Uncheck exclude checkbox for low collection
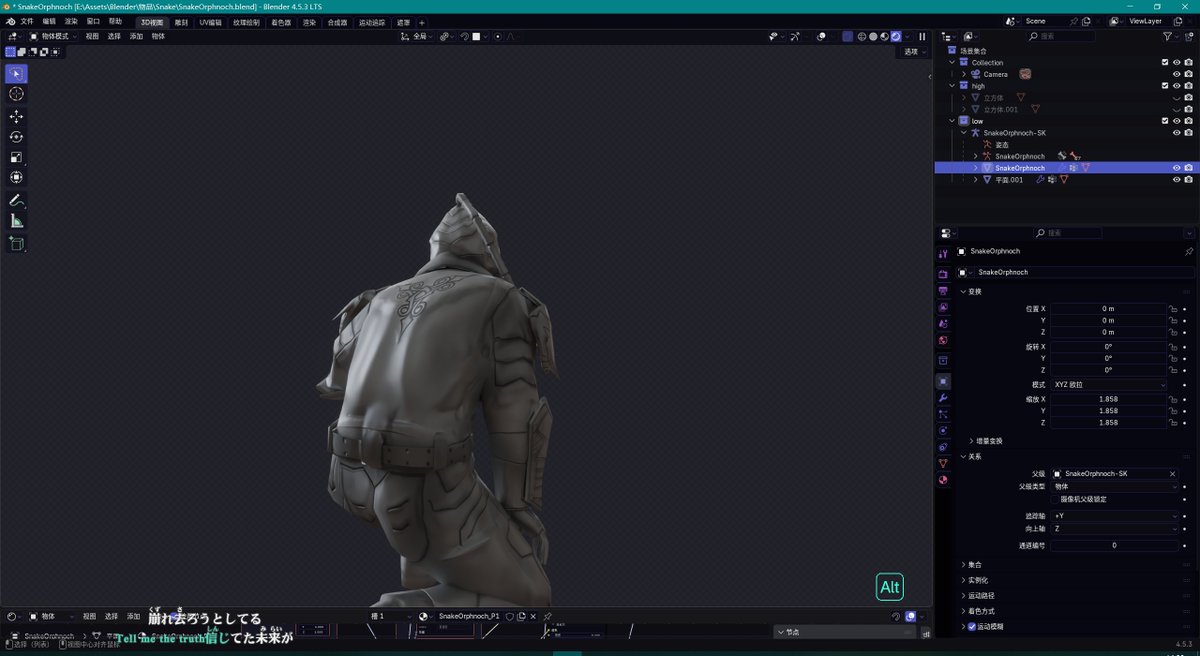 1165,121
